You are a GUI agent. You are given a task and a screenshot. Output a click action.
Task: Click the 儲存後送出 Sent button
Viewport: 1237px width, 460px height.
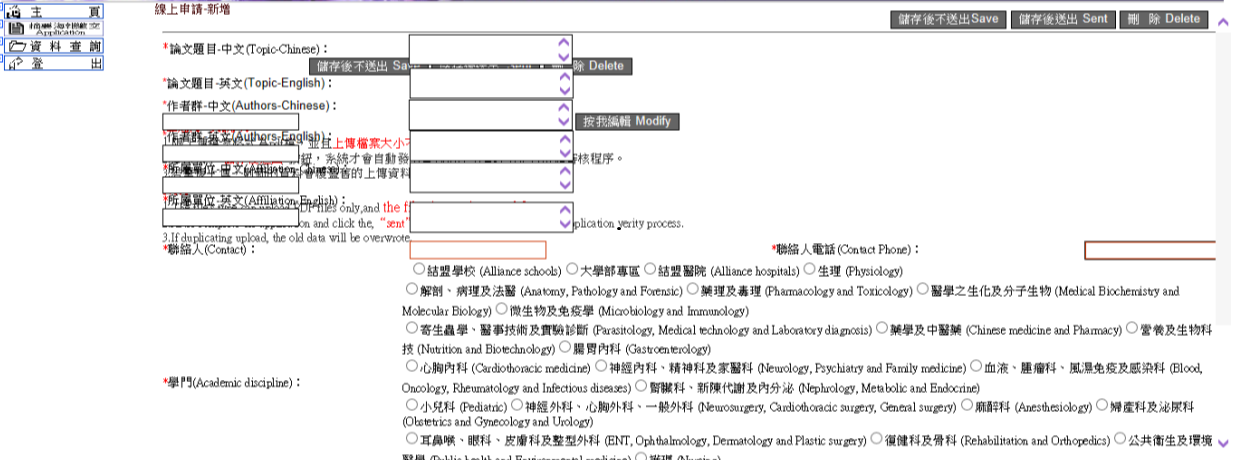coord(1062,19)
